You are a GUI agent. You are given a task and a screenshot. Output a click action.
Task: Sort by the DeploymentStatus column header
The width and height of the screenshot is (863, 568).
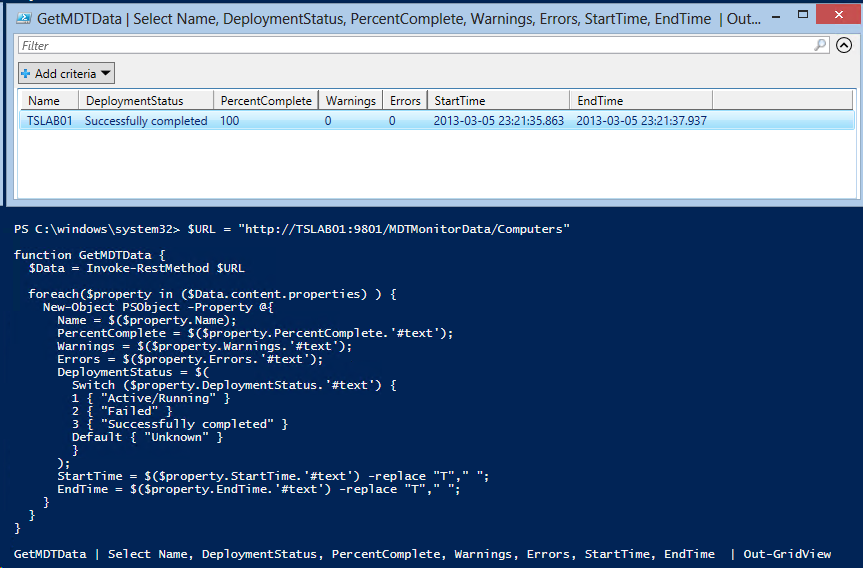pyautogui.click(x=147, y=100)
